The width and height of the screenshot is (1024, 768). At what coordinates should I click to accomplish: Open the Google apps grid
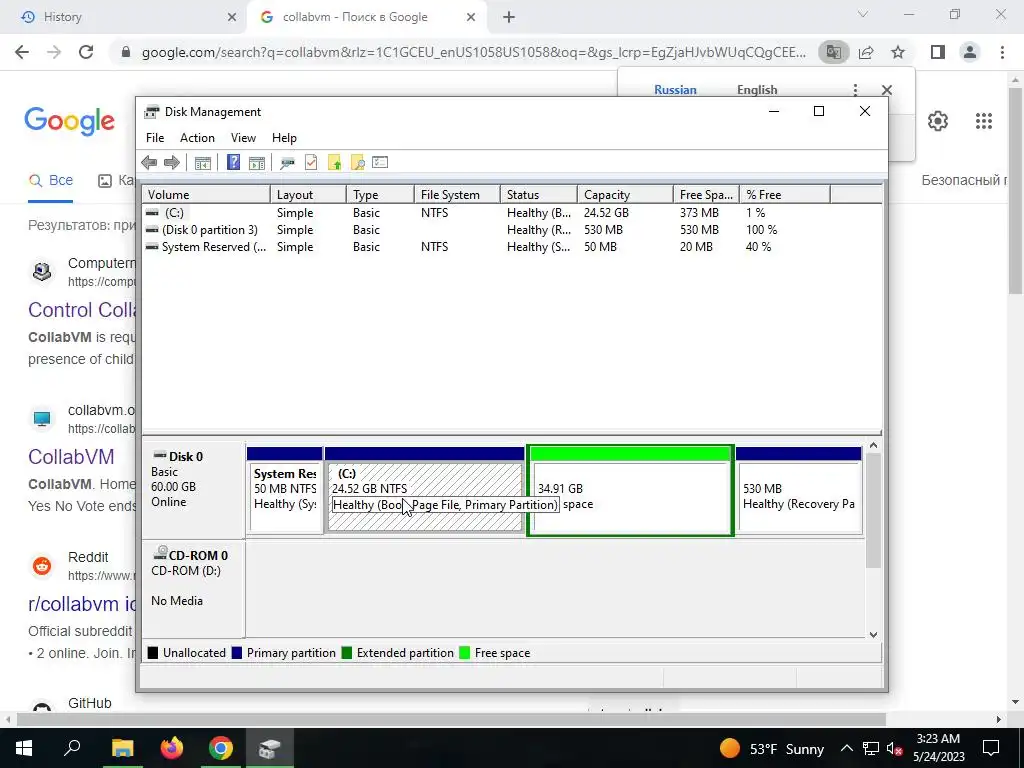tap(984, 121)
